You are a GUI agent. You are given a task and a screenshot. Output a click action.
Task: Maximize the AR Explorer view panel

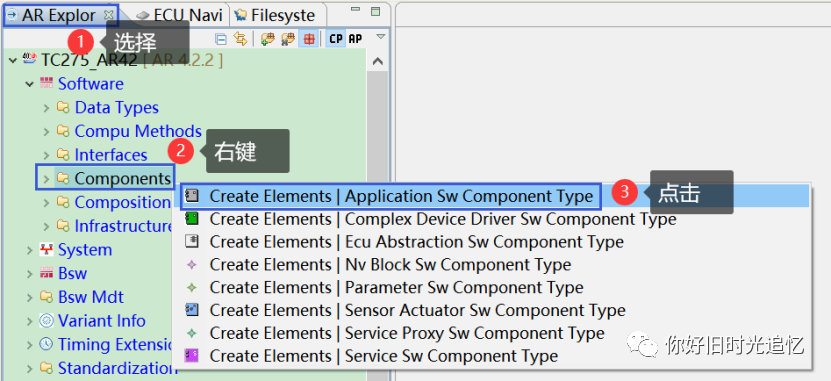(x=375, y=11)
